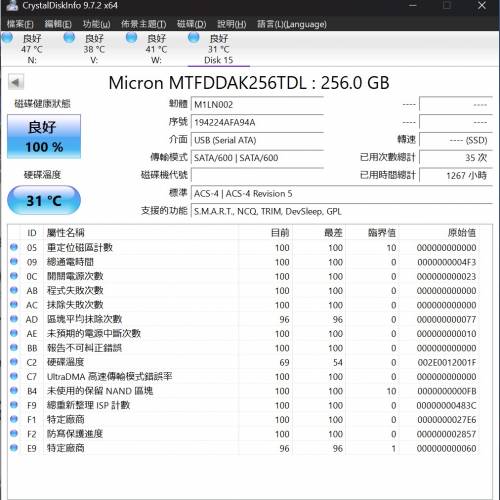
Task: Switch to the N: drive 47 °C tab
Action: (x=32, y=49)
